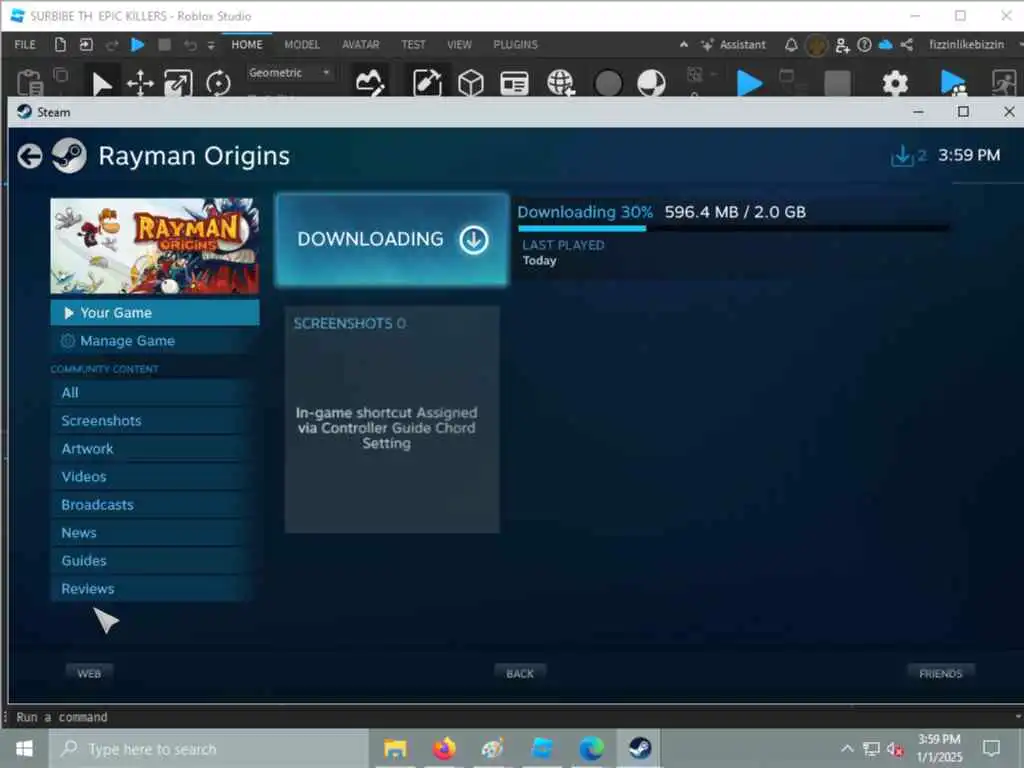Select Your Game in the sidebar

point(155,313)
